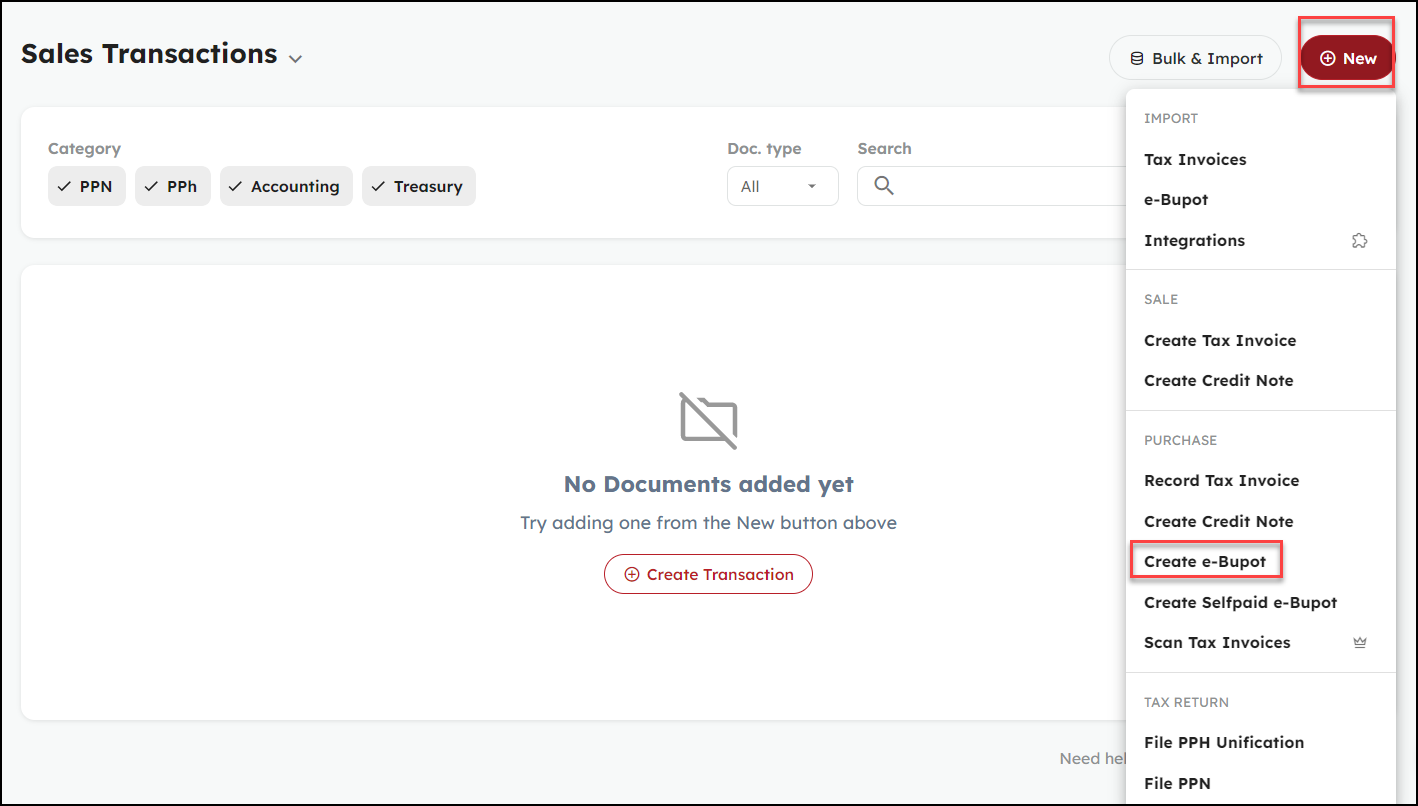
Task: Select Record Tax Invoice menu item
Action: point(1221,481)
